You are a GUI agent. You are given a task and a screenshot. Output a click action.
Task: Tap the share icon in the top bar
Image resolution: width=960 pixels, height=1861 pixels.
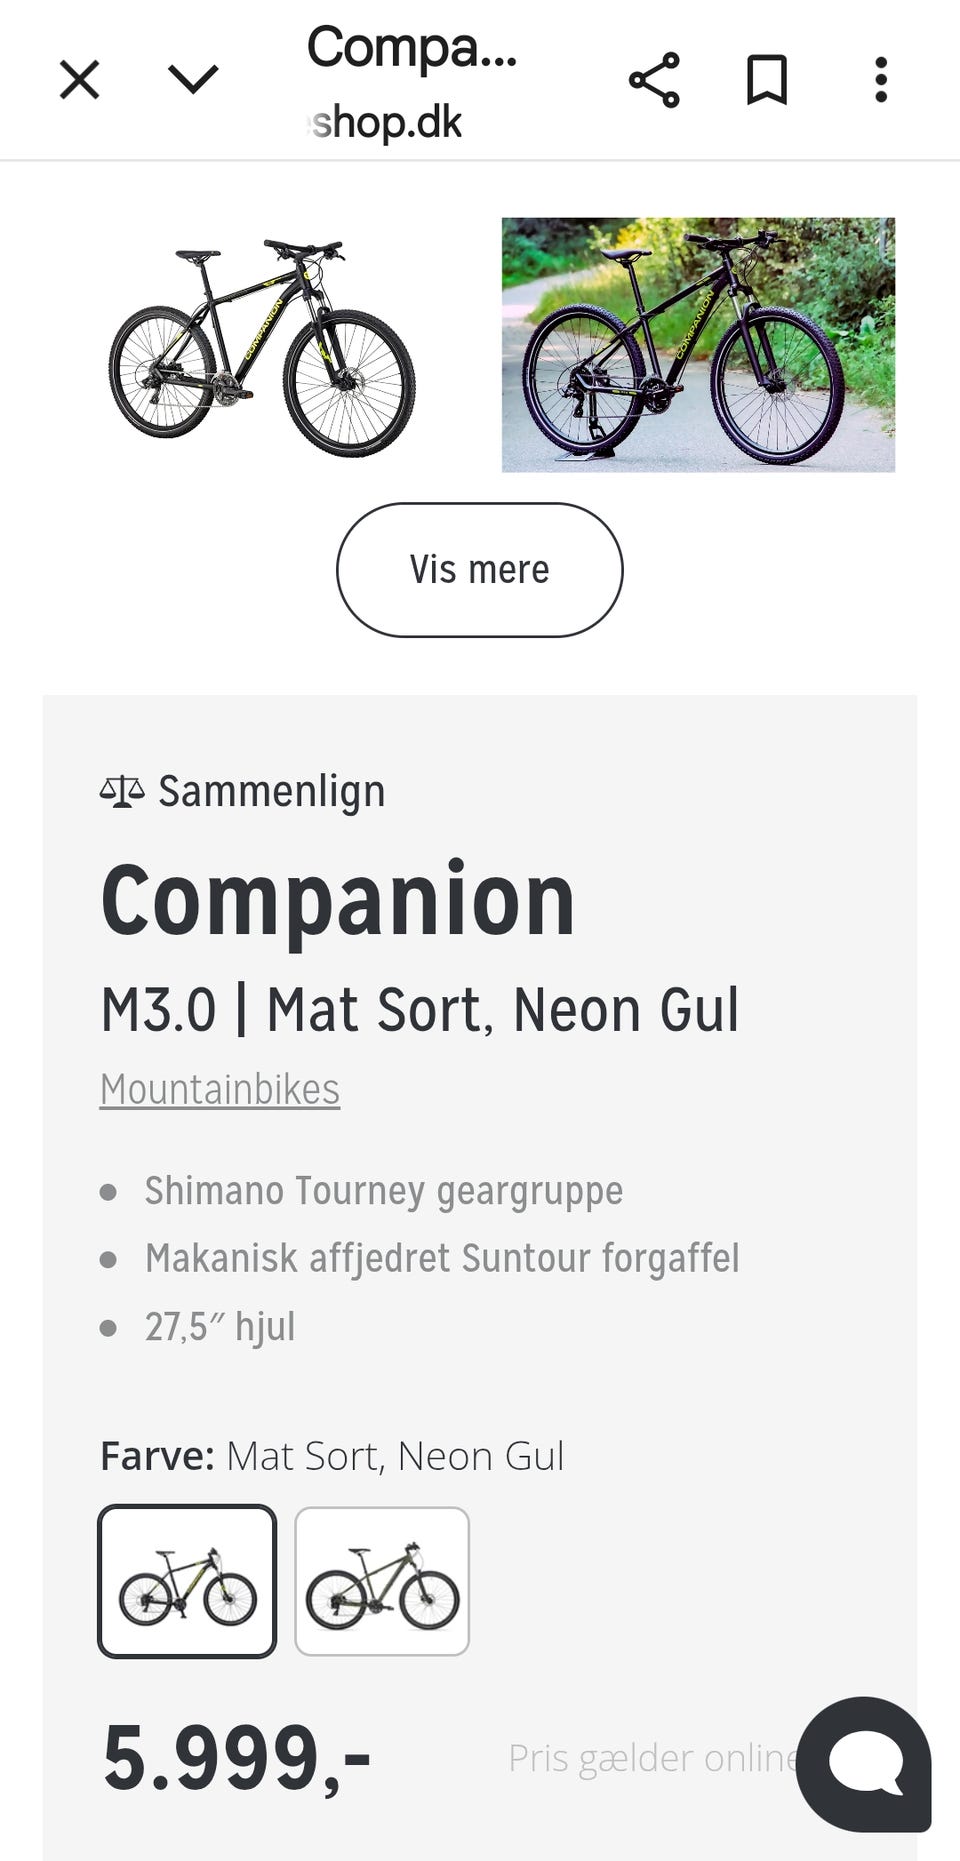point(654,80)
